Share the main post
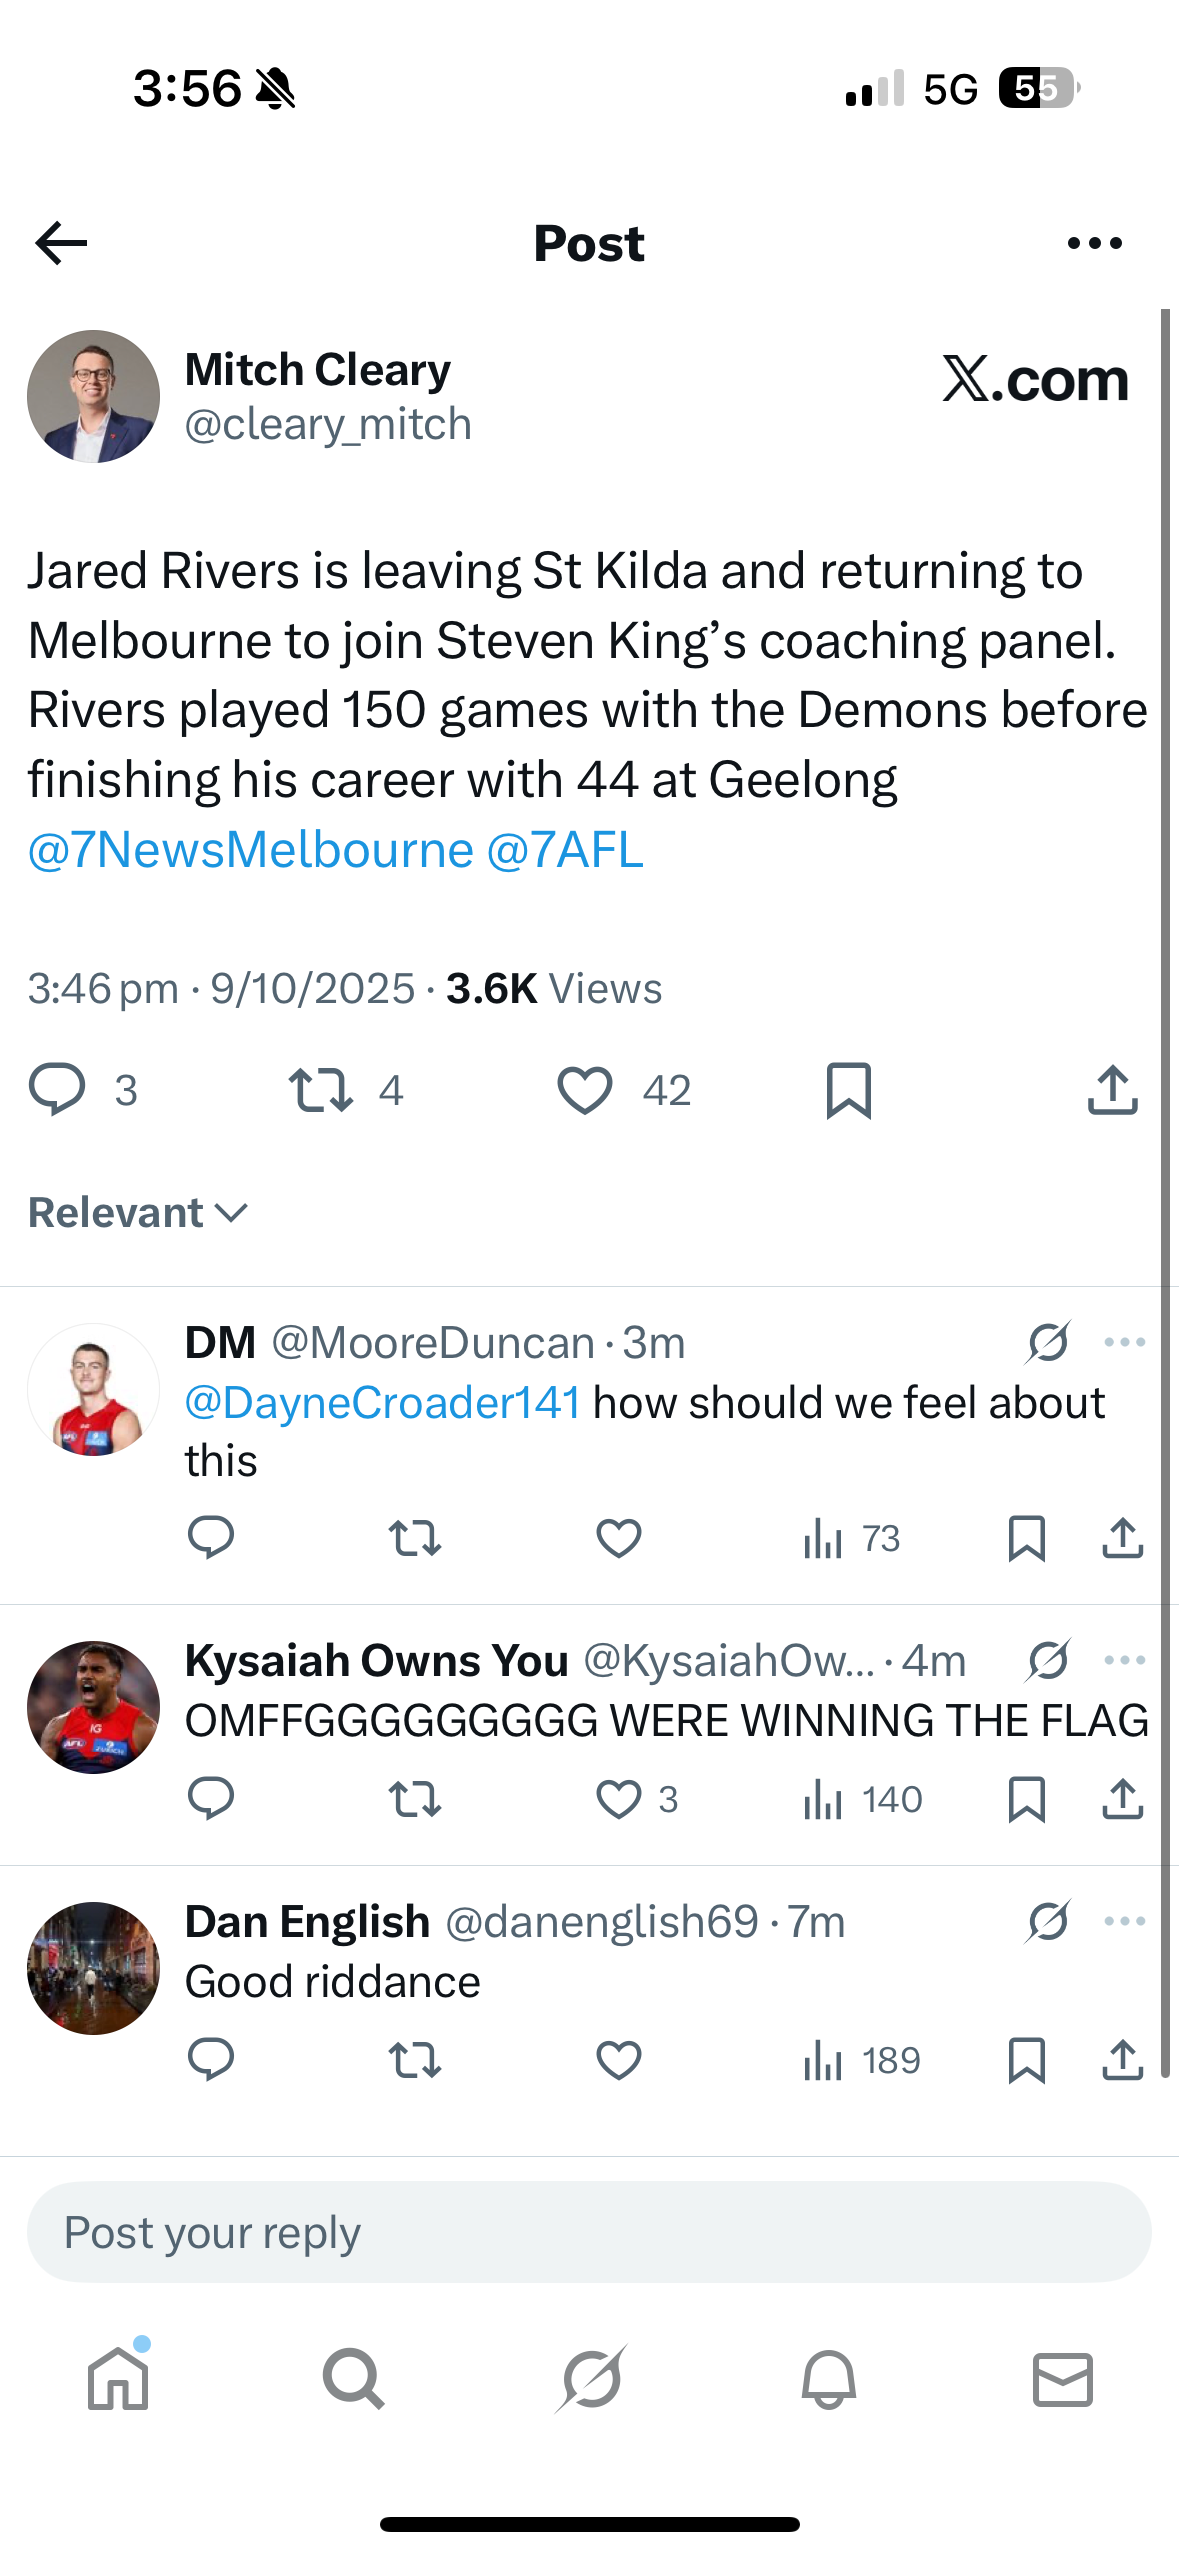Image resolution: width=1179 pixels, height=2556 pixels. [1112, 1090]
